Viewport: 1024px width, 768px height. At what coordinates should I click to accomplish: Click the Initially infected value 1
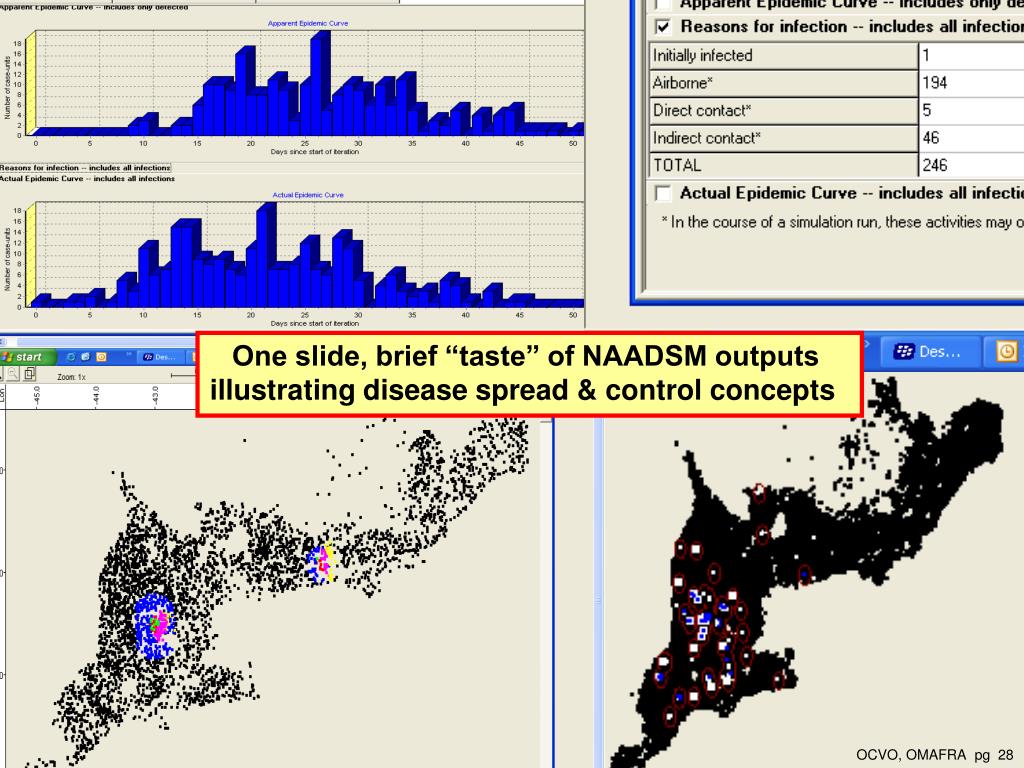click(x=972, y=56)
